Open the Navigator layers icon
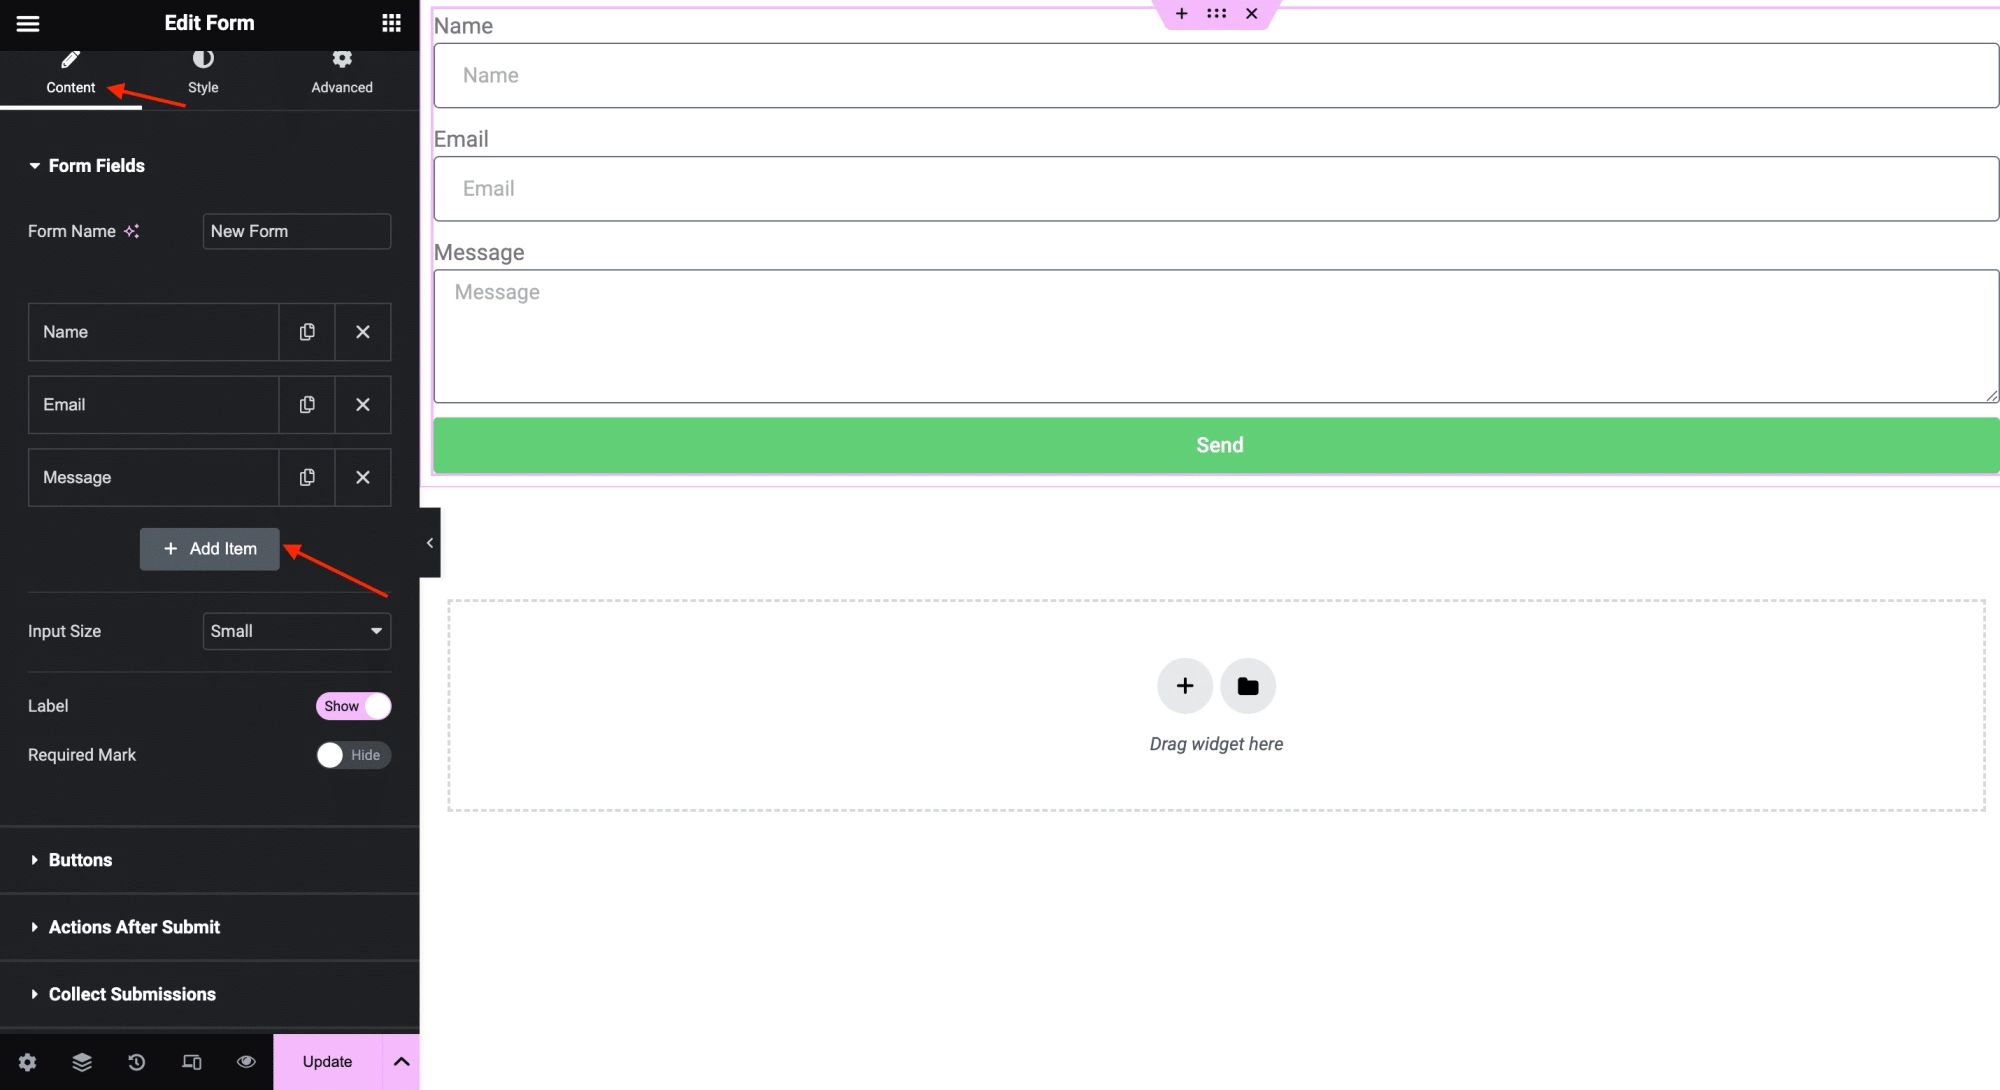Screen dimensions: 2000x1090 click(x=82, y=1062)
